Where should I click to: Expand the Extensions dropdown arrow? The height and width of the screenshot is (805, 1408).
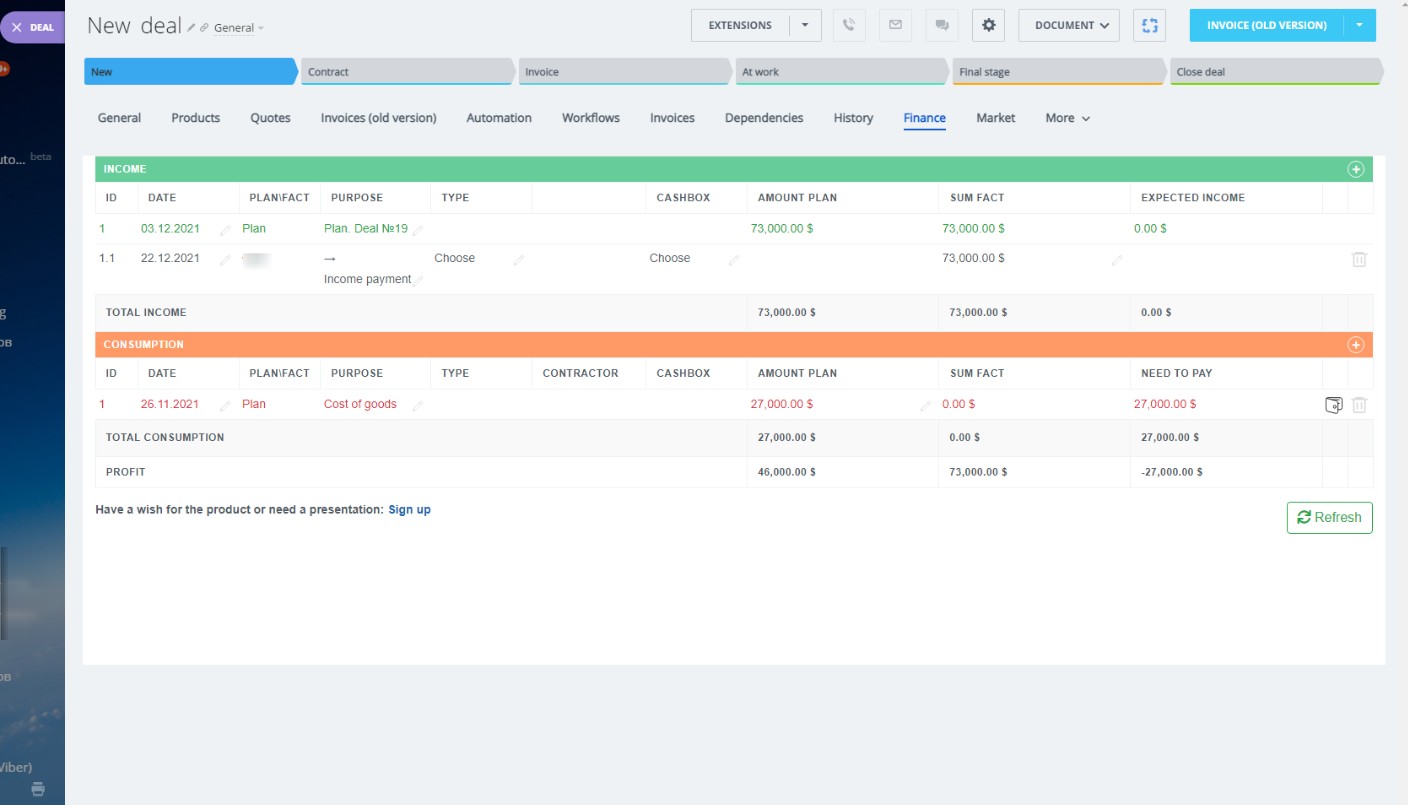[805, 25]
